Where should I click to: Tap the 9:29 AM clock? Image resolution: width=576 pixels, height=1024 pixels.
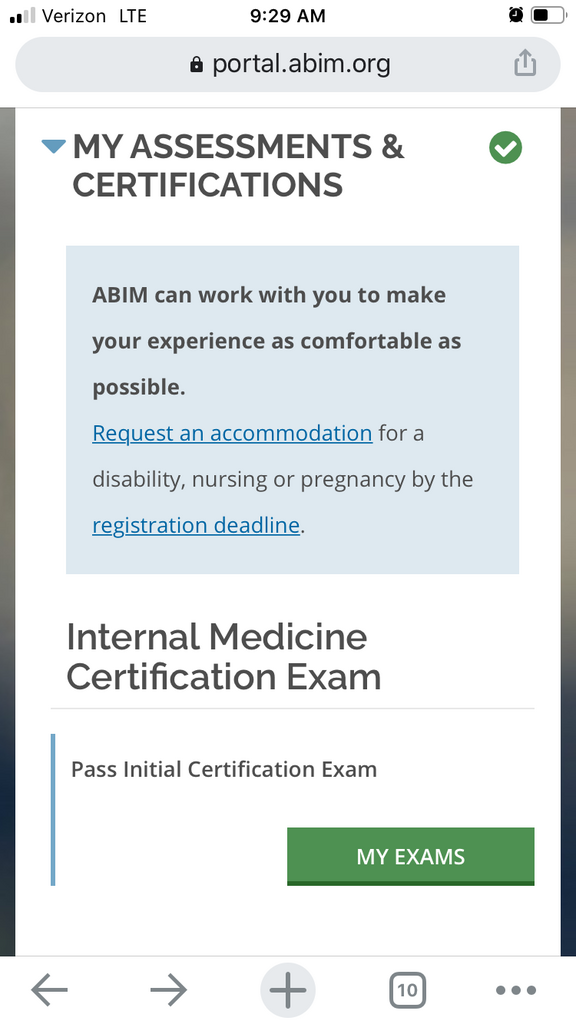tap(288, 16)
